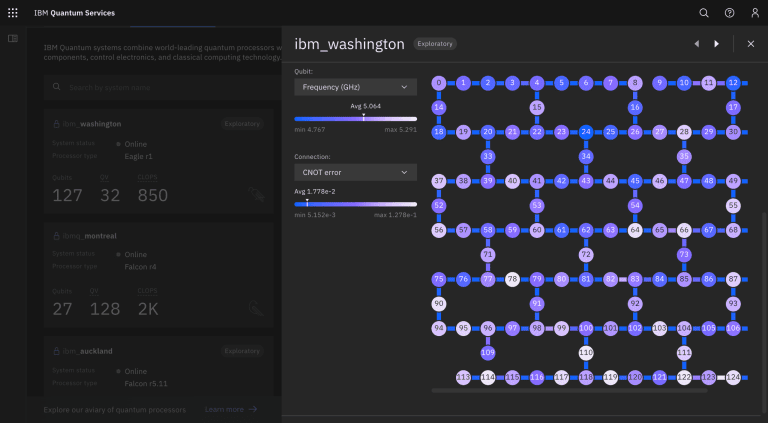768x423 pixels.
Task: Select qubit 124 on the processor map
Action: (734, 377)
